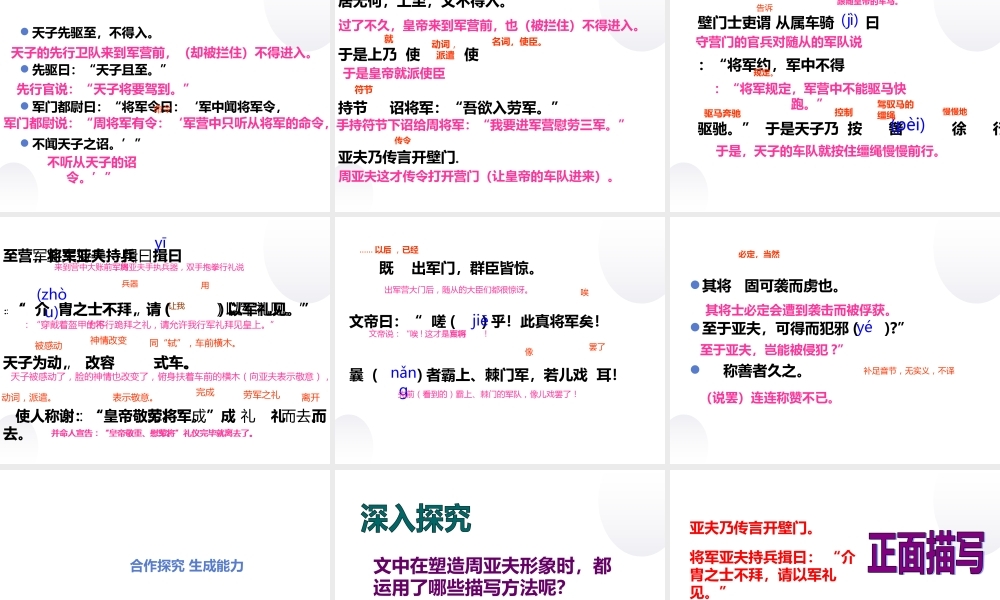Select translation 至于亚夫，岂能被侵犯？

pos(772,349)
